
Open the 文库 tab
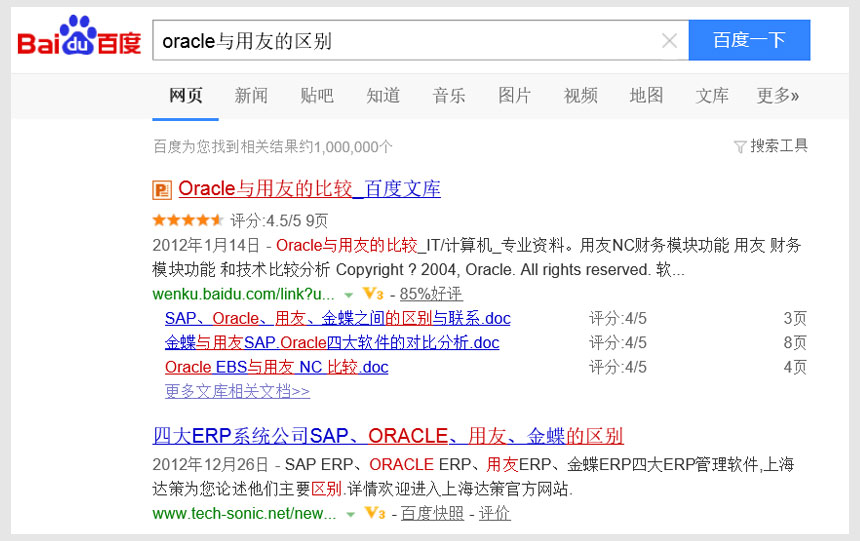(712, 96)
